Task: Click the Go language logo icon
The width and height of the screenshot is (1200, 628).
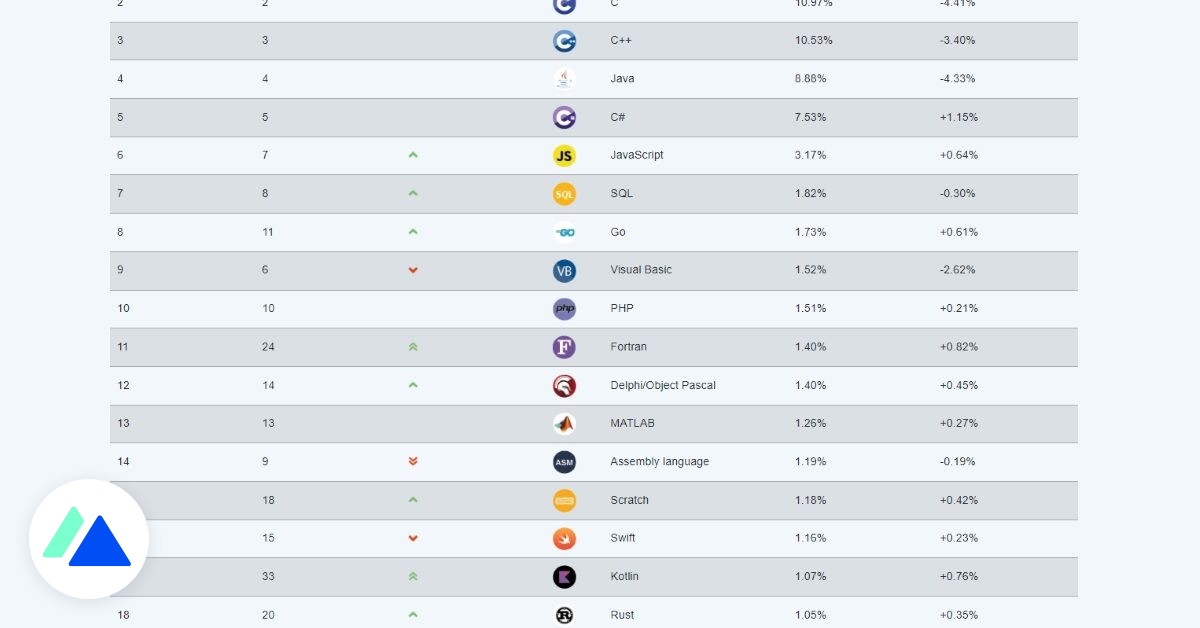Action: [564, 232]
